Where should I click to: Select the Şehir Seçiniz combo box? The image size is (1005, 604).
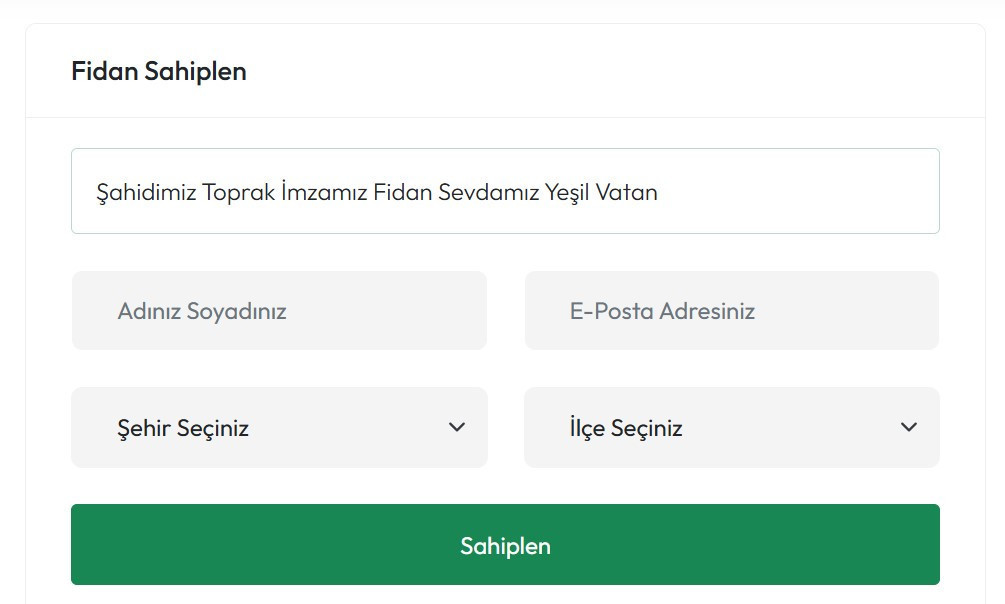(278, 427)
